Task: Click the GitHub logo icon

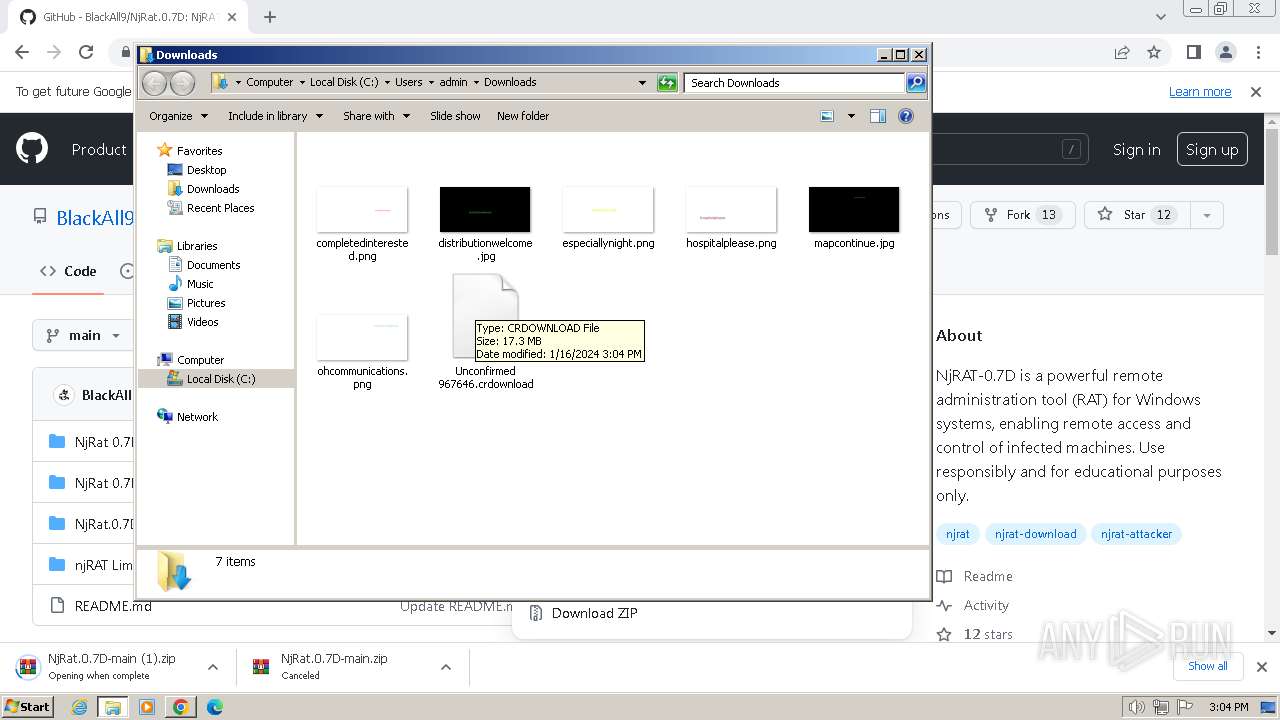Action: click(x=32, y=149)
